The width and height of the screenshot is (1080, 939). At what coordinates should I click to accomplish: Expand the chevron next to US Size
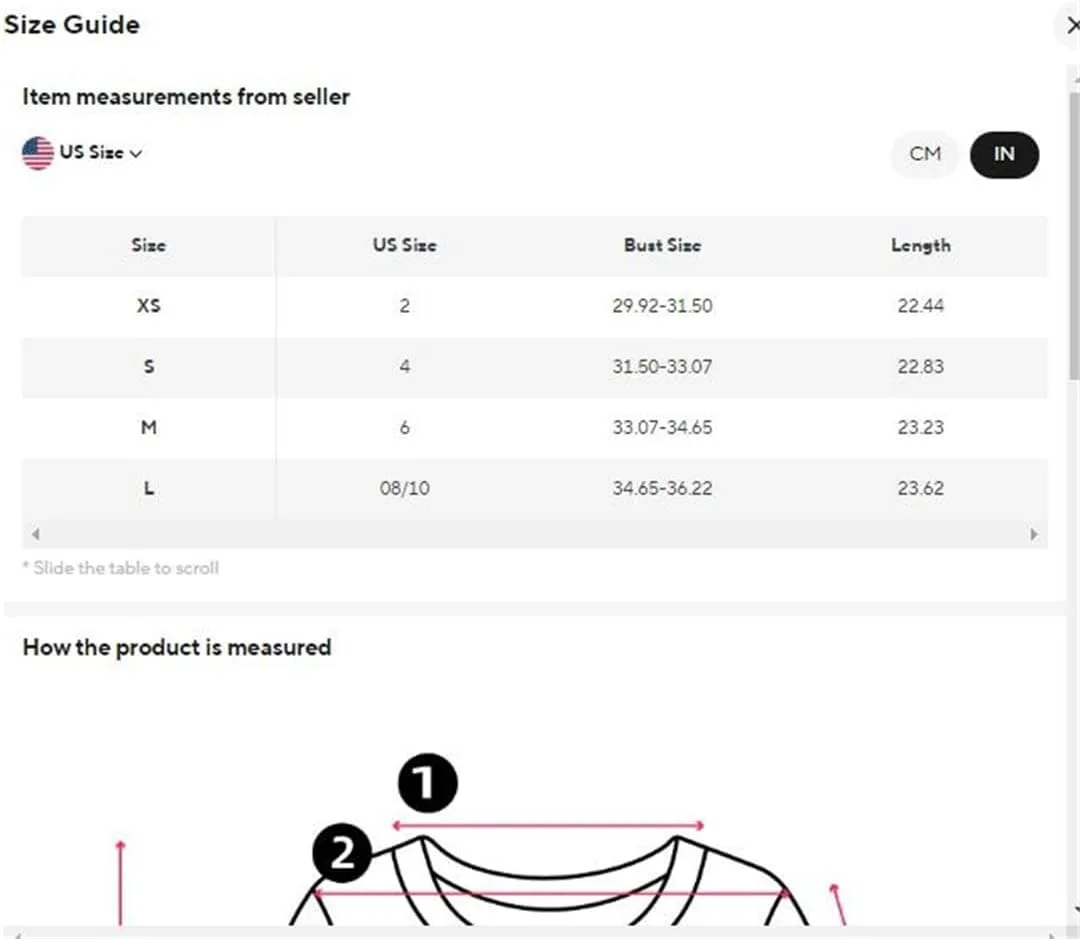[x=136, y=153]
